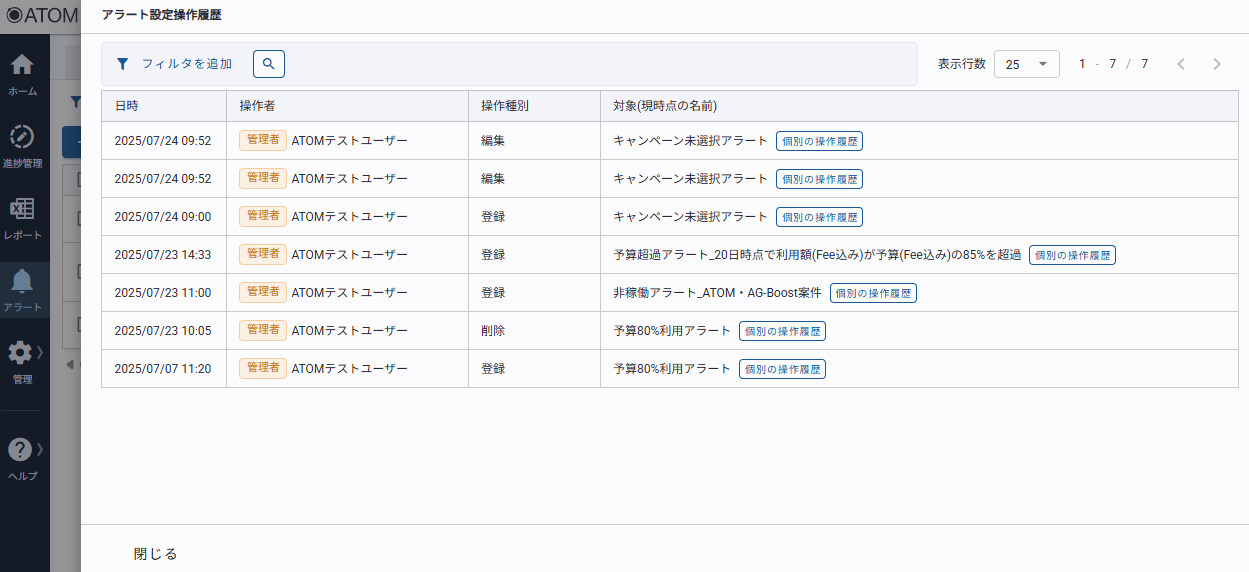Open the 表示行数 dropdown showing 25
This screenshot has width=1249, height=572.
(1026, 64)
